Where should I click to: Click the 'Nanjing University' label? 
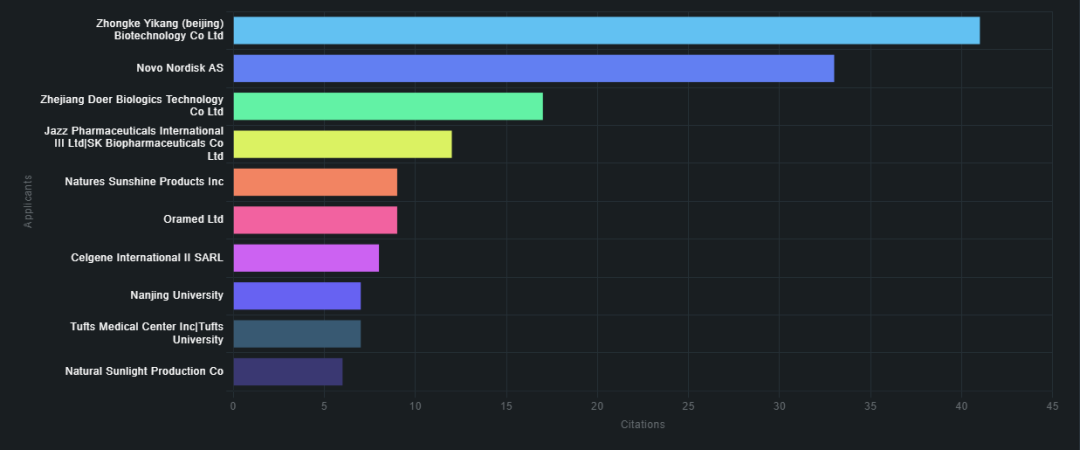[x=176, y=296]
